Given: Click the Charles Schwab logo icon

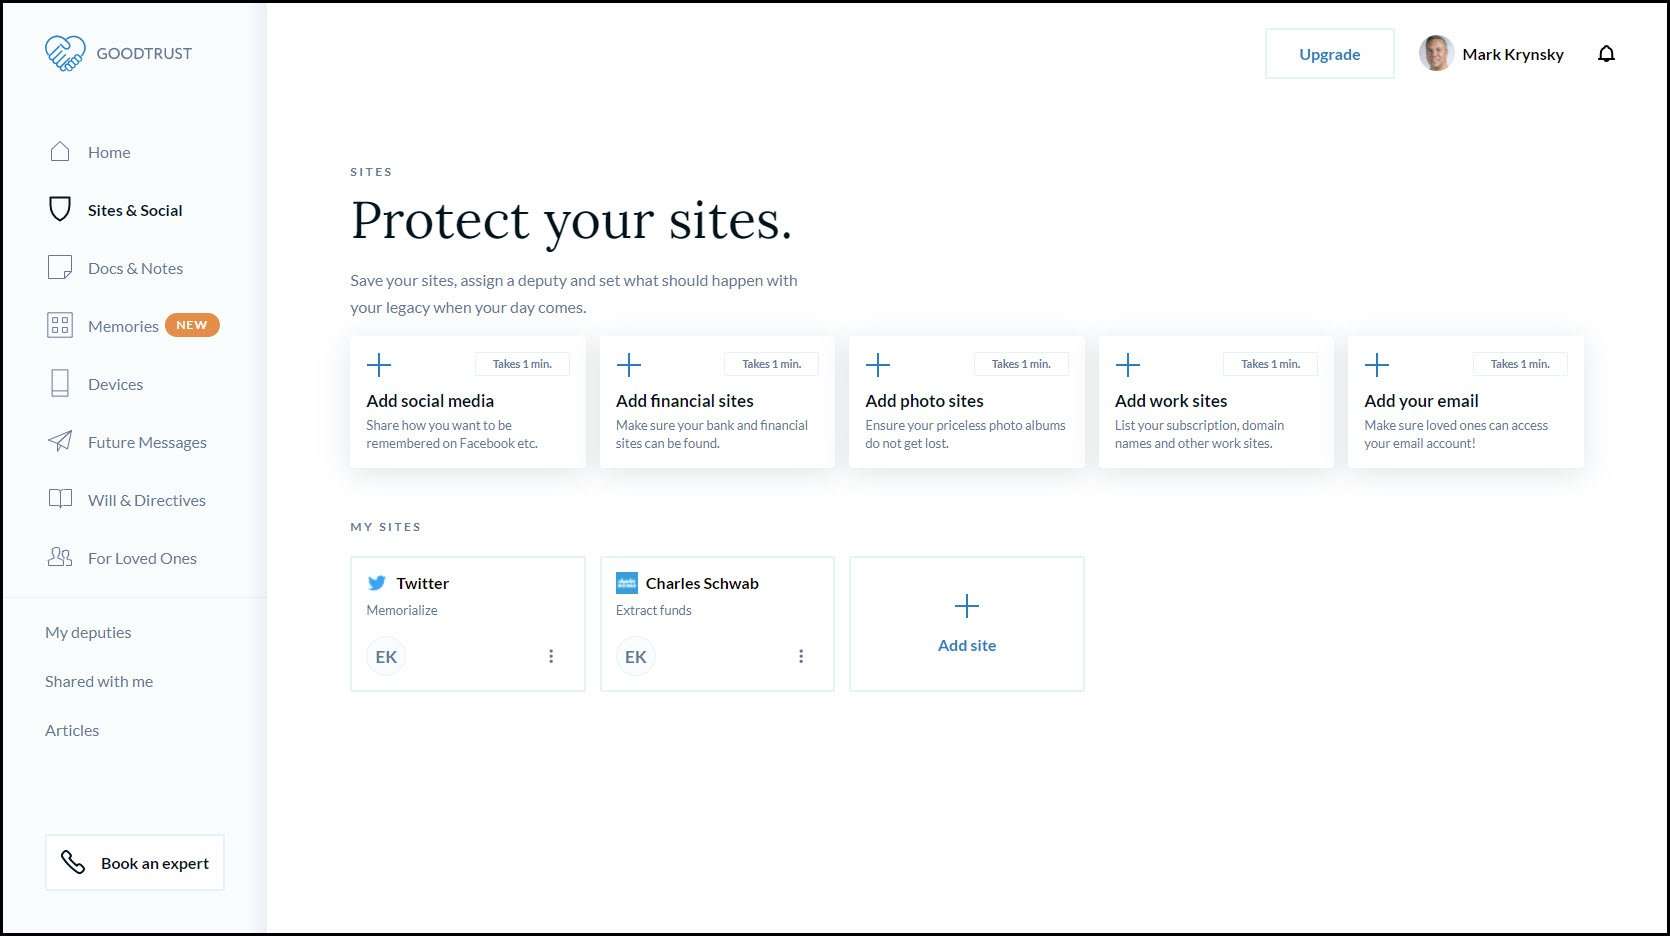Looking at the screenshot, I should pos(627,583).
